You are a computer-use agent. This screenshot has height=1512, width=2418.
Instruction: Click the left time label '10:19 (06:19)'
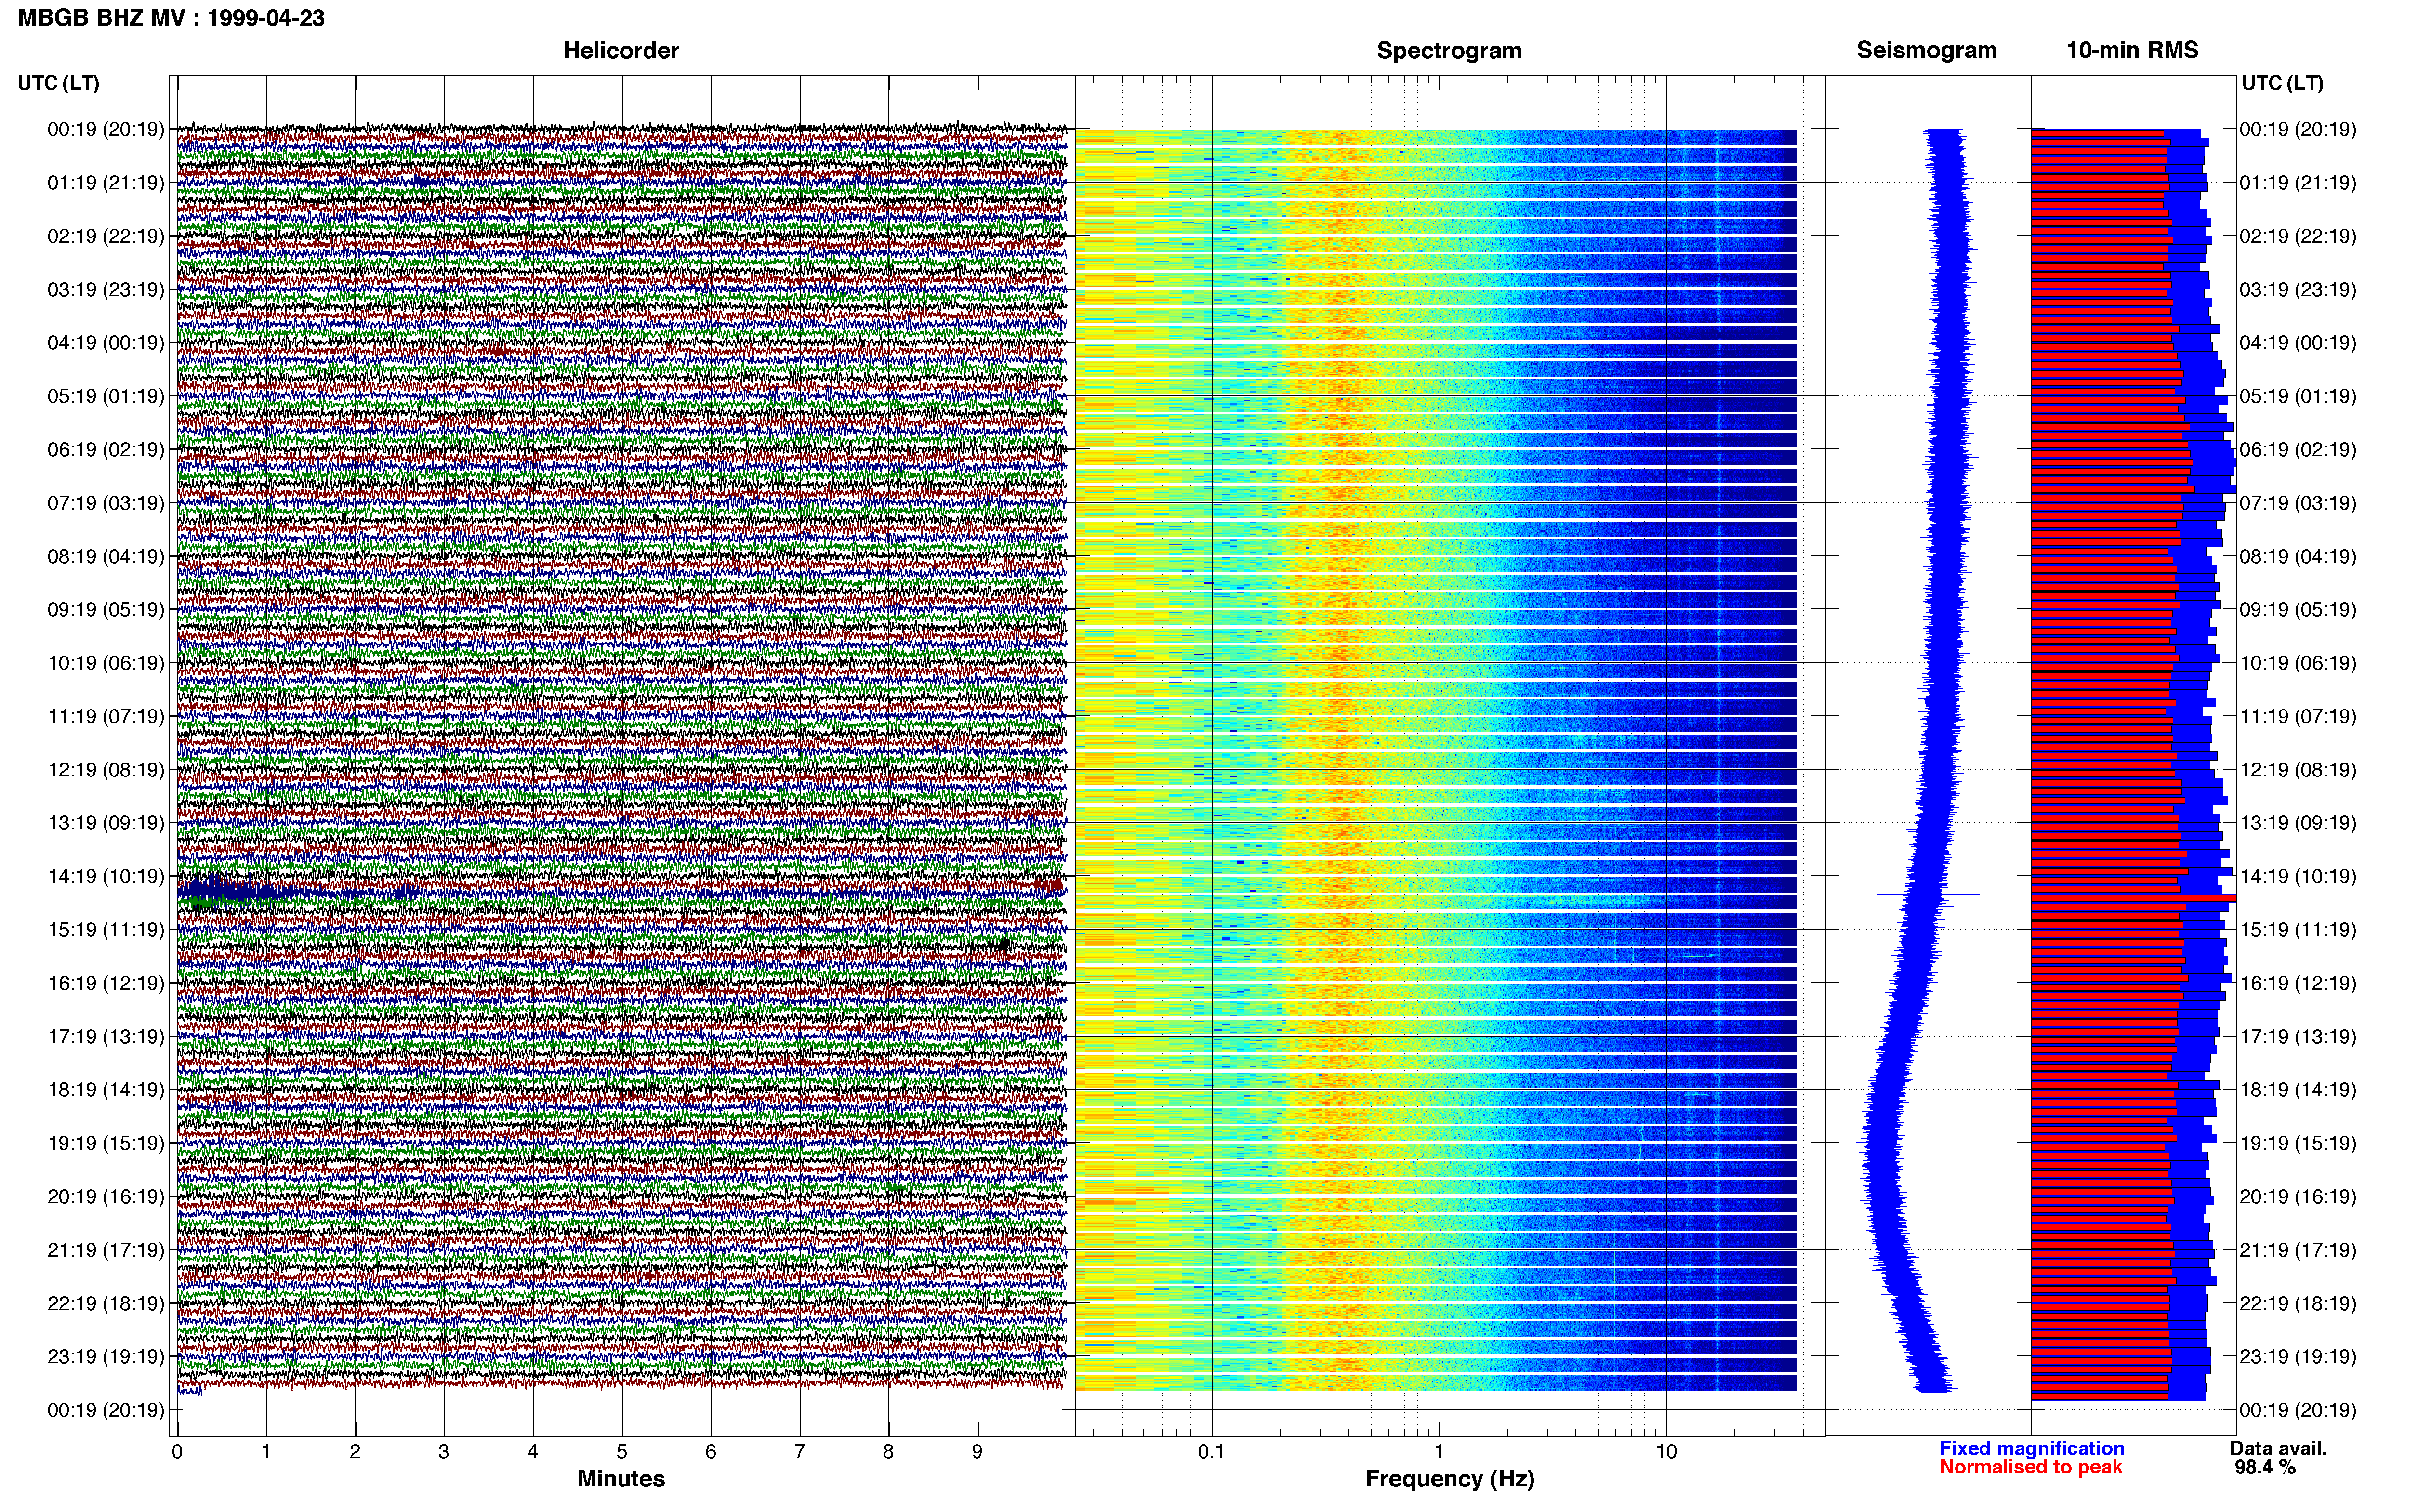[106, 663]
